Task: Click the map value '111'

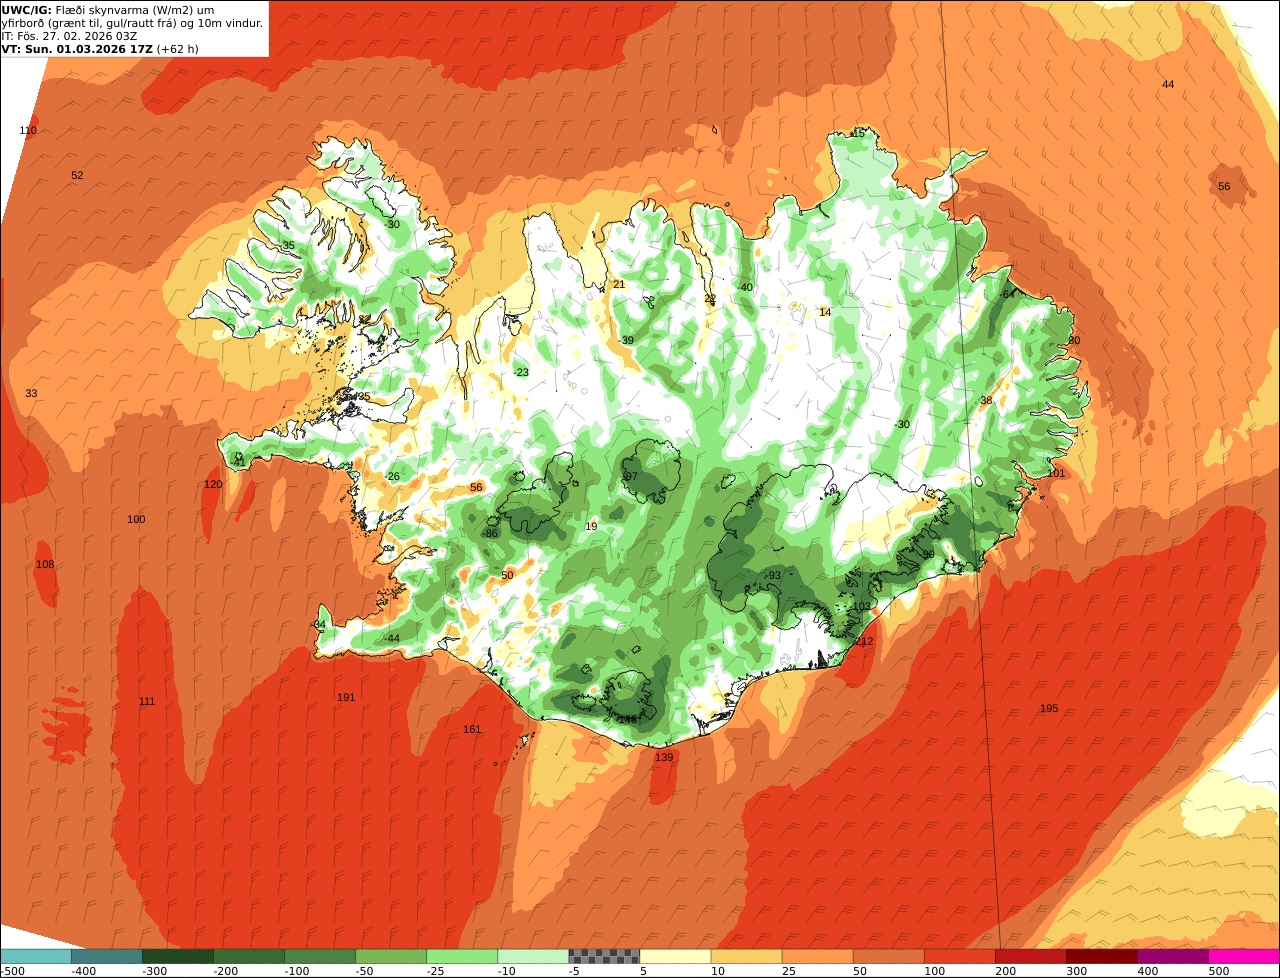Action: 147,702
